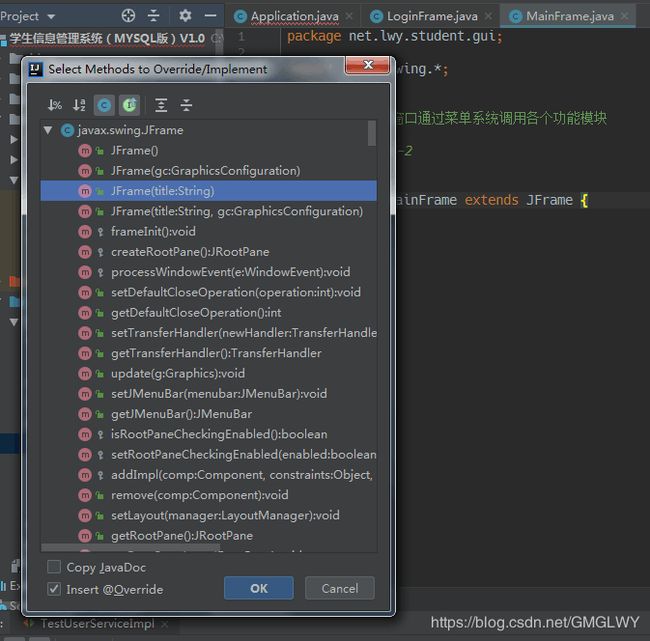Enable Copy JavaDoc checkbox
The width and height of the screenshot is (650, 641).
point(54,567)
